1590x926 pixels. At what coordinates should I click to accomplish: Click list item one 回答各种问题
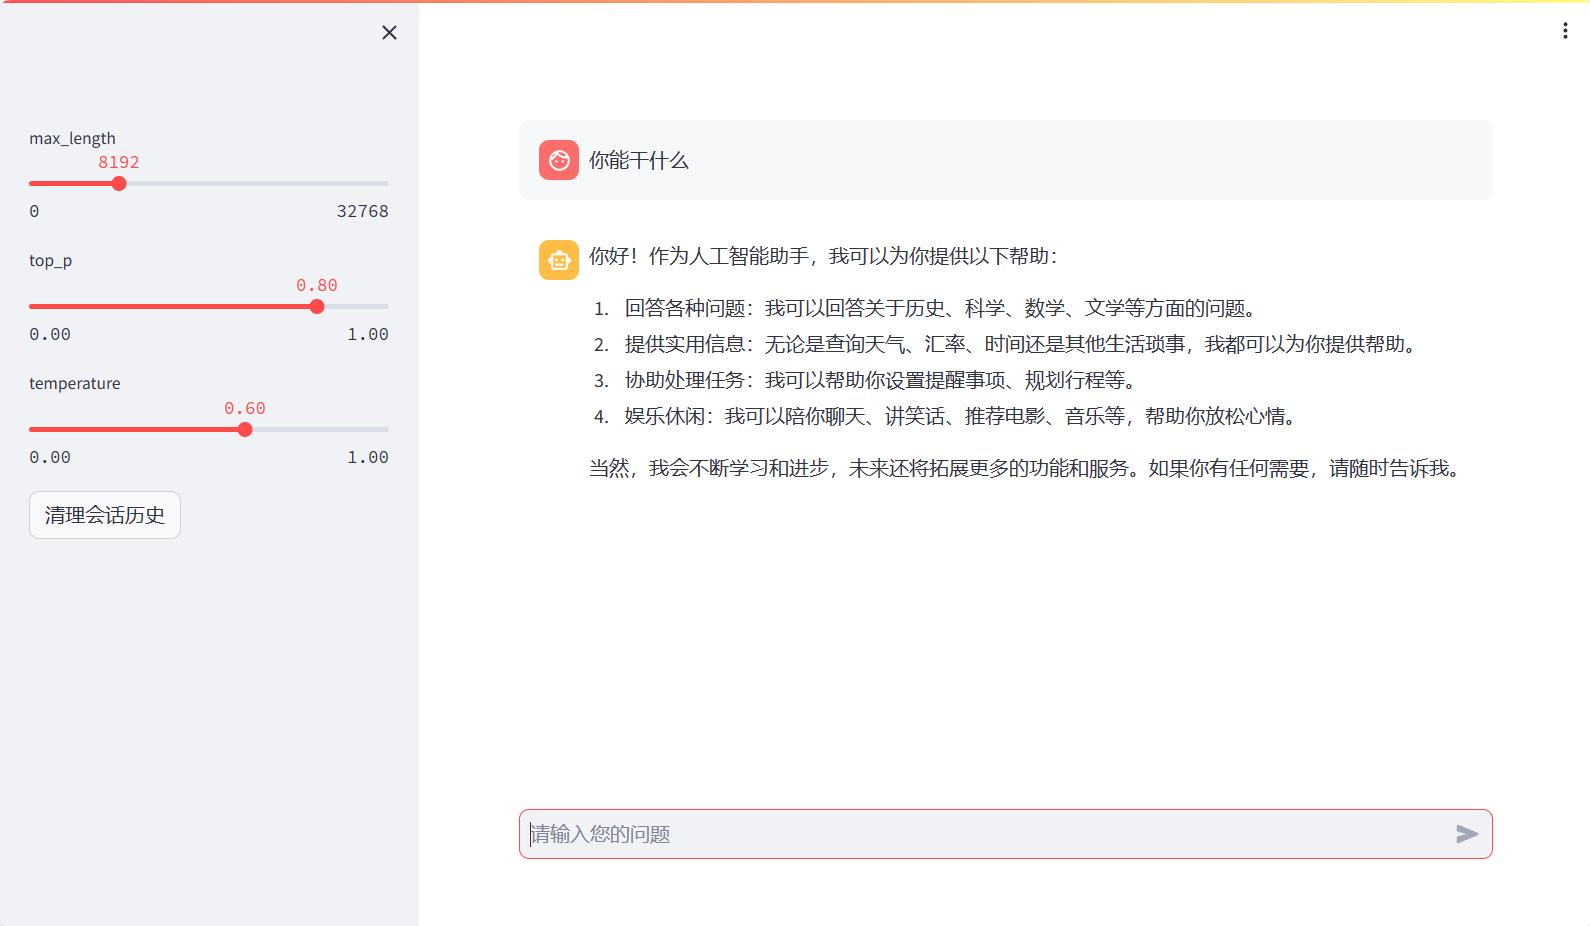click(938, 308)
